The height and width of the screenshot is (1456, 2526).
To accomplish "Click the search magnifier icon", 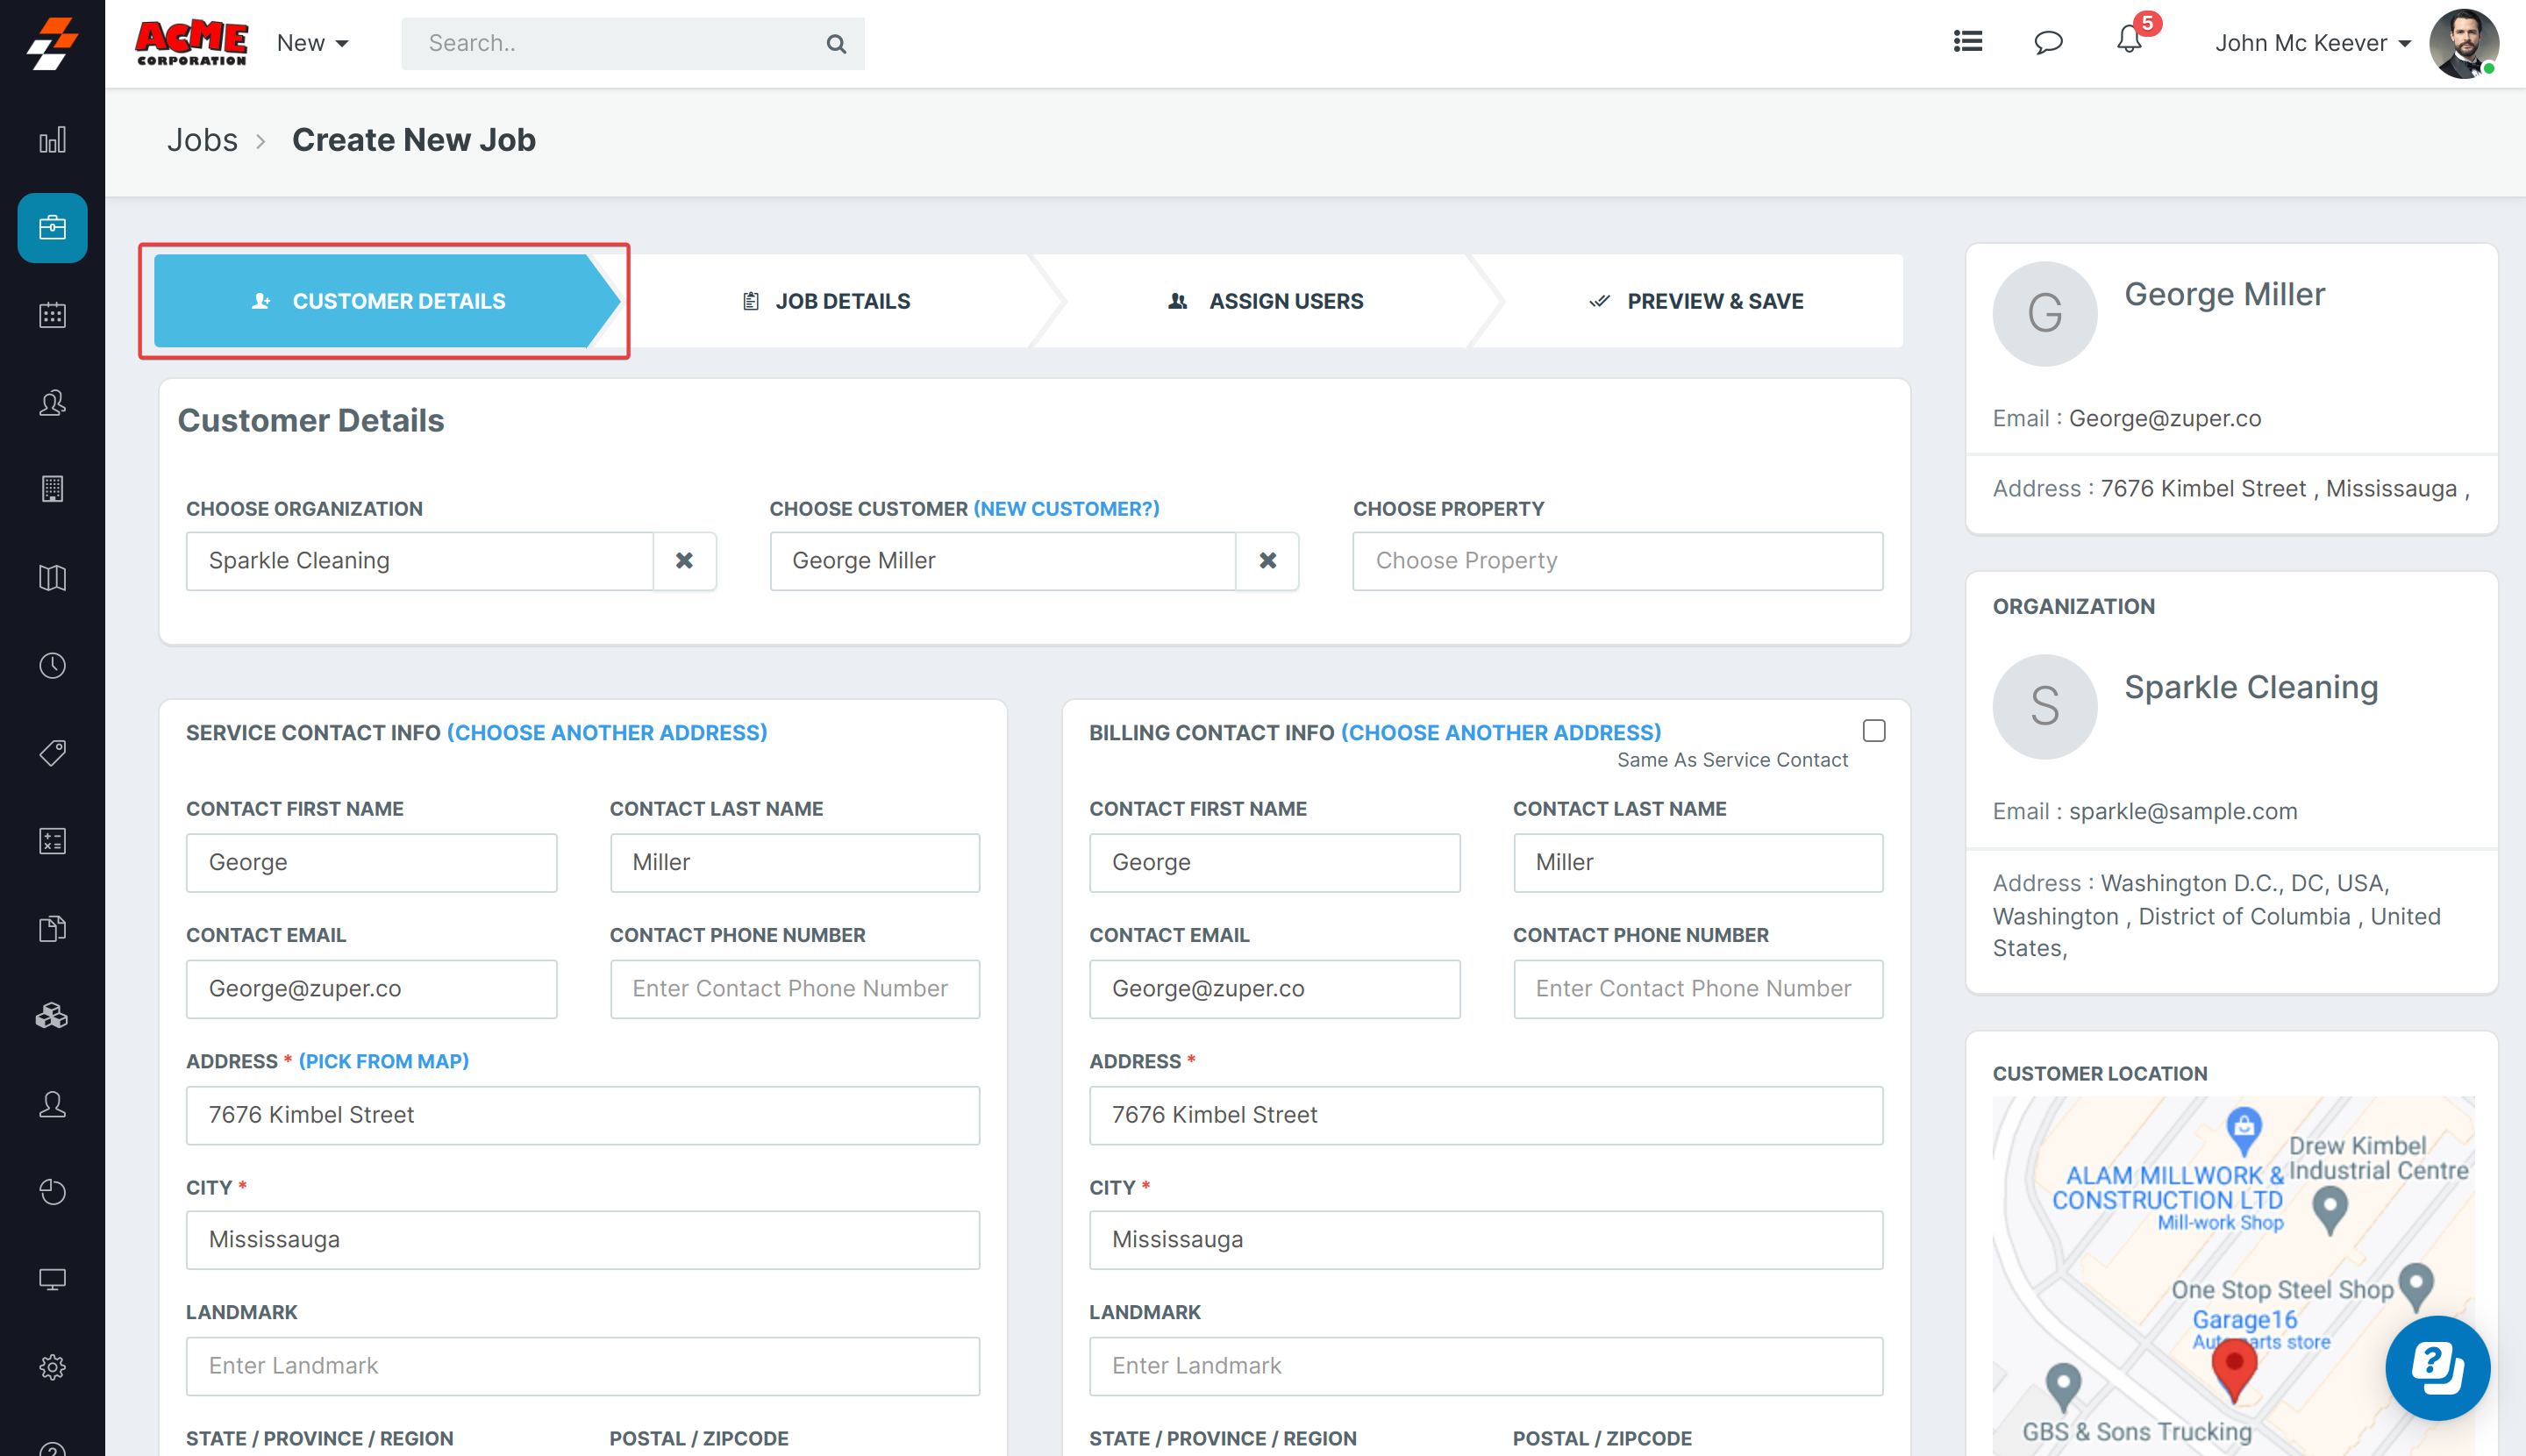I will tap(836, 44).
